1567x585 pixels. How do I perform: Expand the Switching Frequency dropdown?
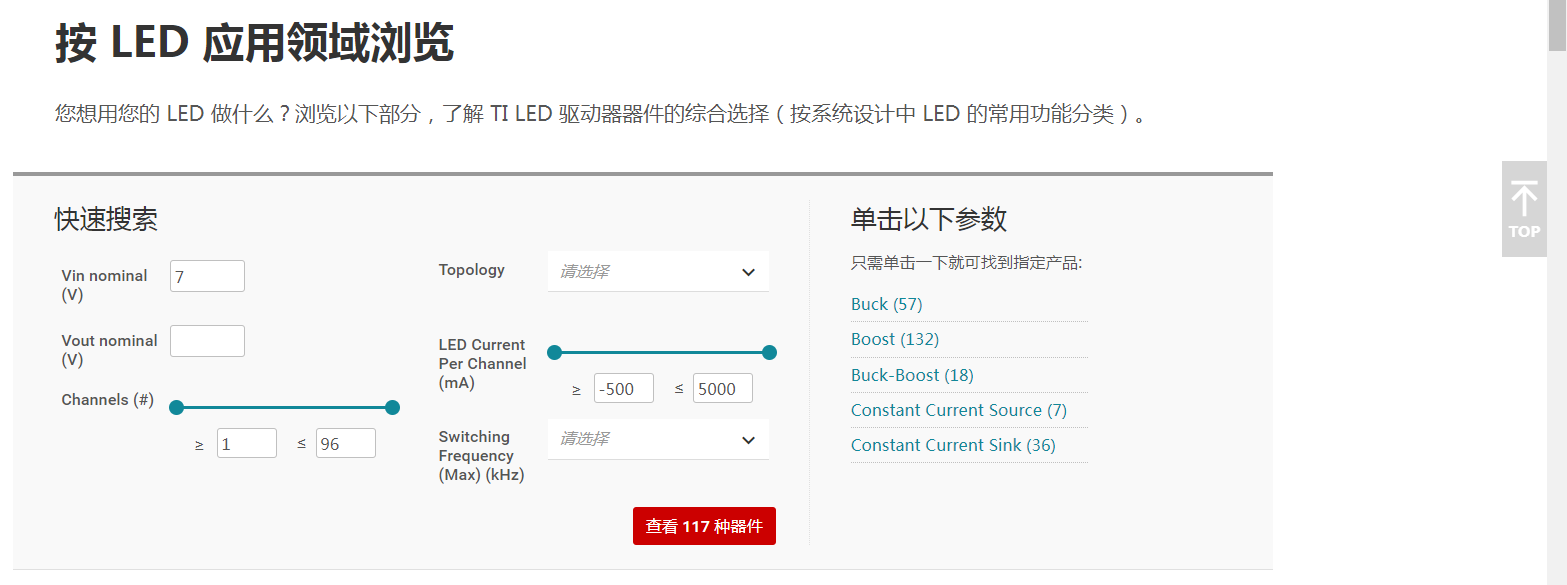(658, 439)
